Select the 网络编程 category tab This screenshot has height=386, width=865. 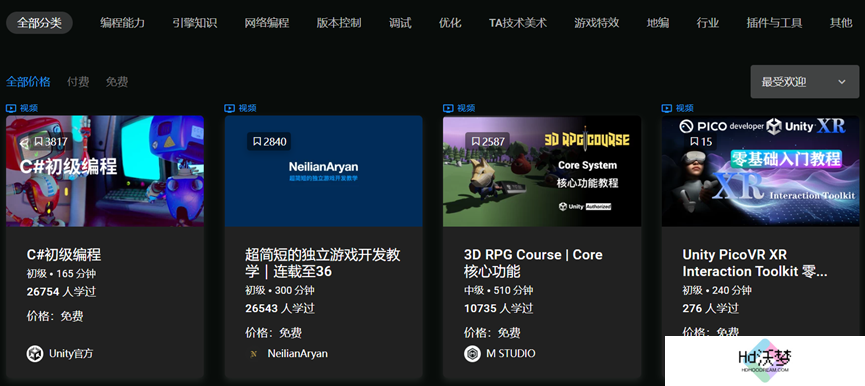tap(266, 23)
